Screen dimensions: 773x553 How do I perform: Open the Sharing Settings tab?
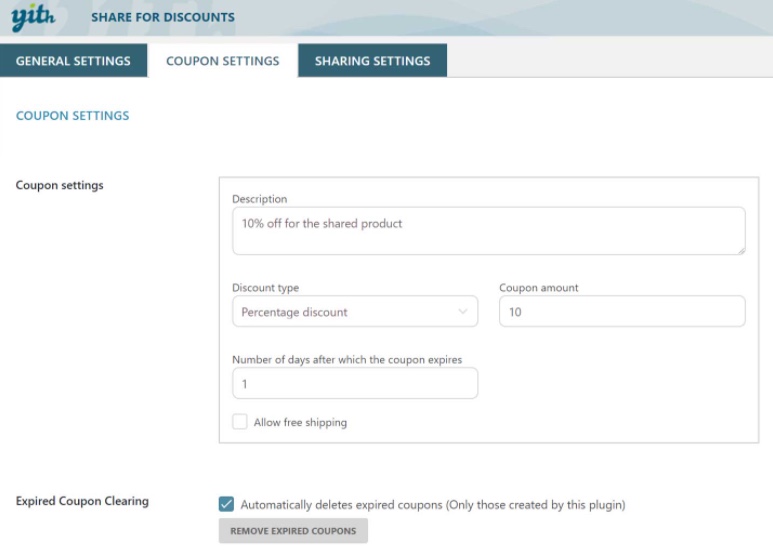pyautogui.click(x=372, y=61)
